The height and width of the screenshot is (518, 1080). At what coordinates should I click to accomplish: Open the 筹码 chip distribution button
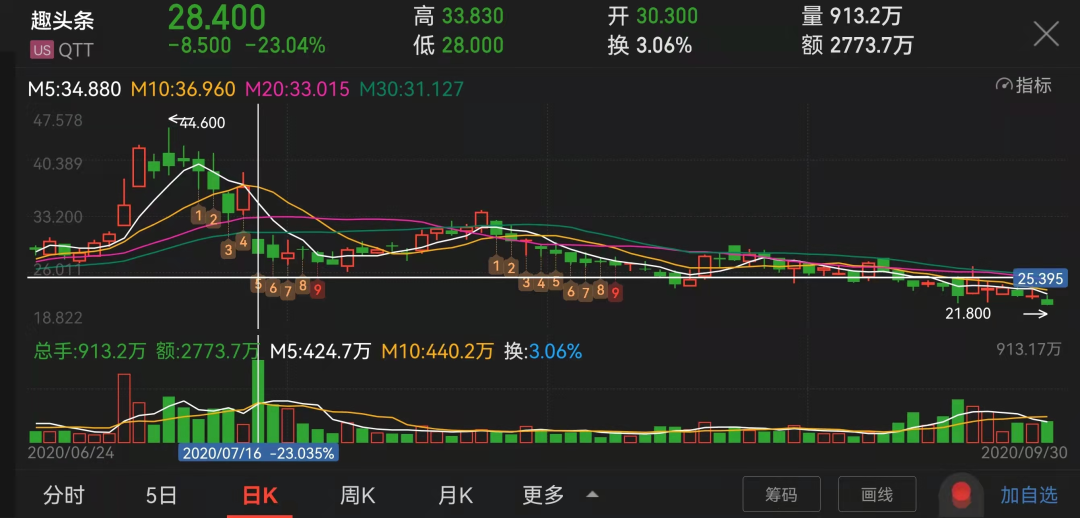click(x=781, y=494)
